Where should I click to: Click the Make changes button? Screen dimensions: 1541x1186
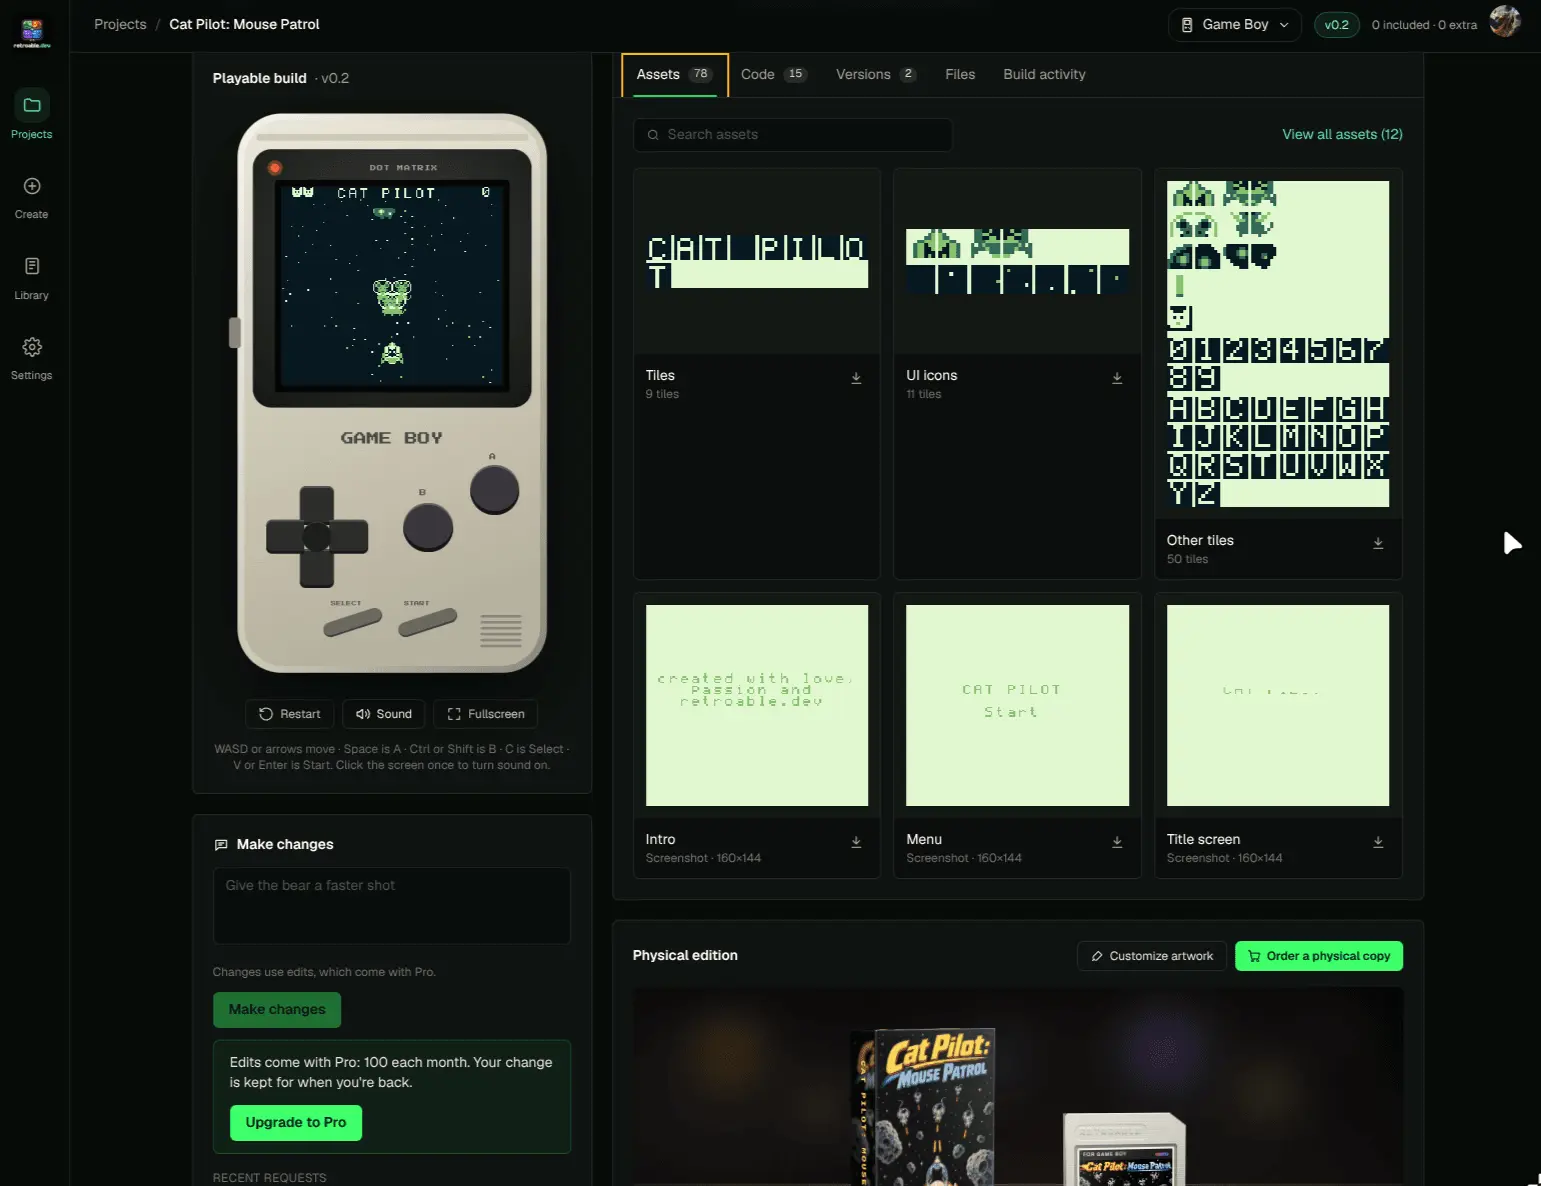pyautogui.click(x=277, y=1010)
